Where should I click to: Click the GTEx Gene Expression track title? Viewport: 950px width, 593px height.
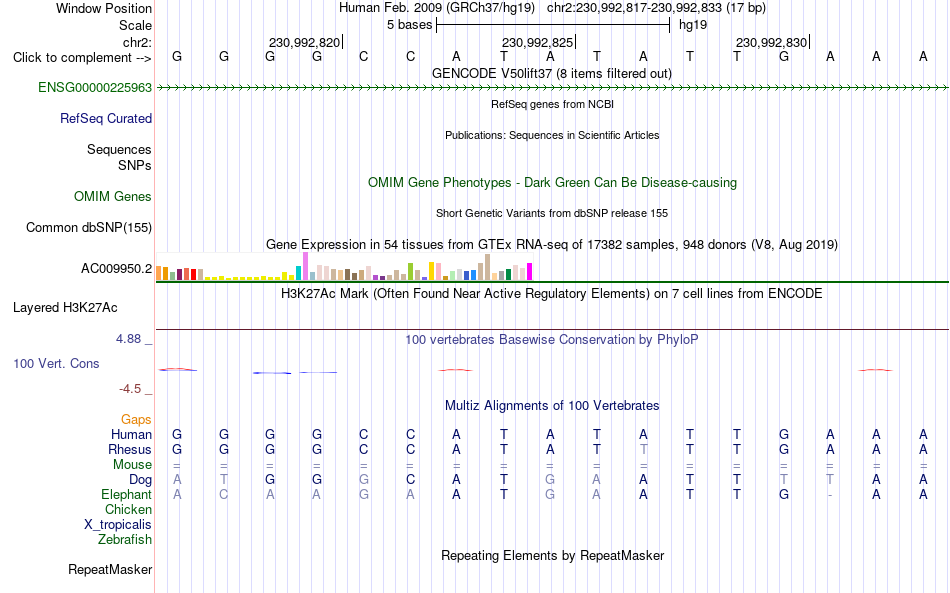coord(552,245)
